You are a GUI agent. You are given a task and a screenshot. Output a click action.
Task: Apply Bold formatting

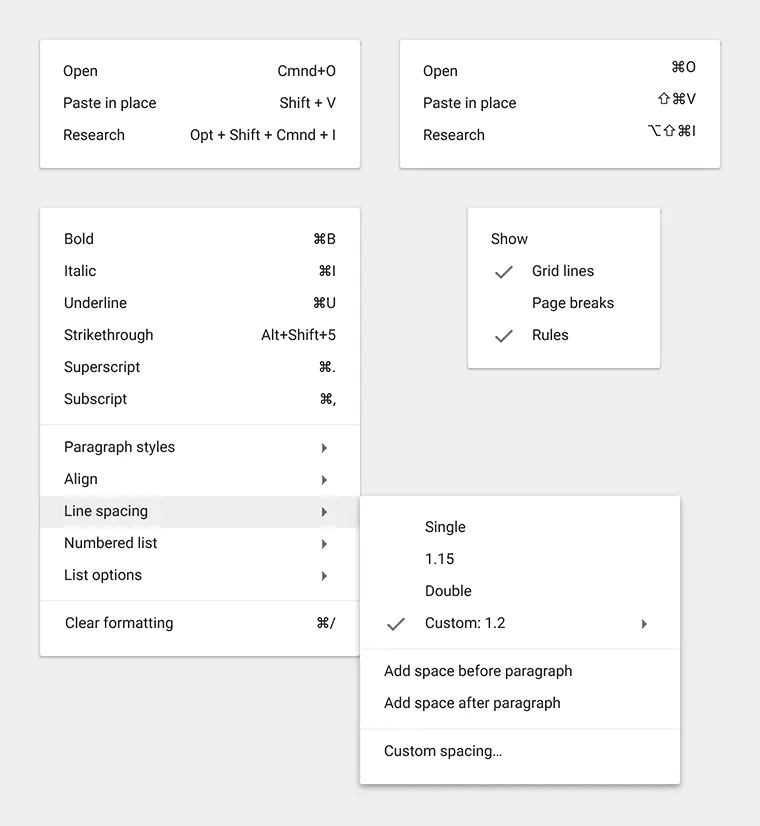tap(79, 239)
